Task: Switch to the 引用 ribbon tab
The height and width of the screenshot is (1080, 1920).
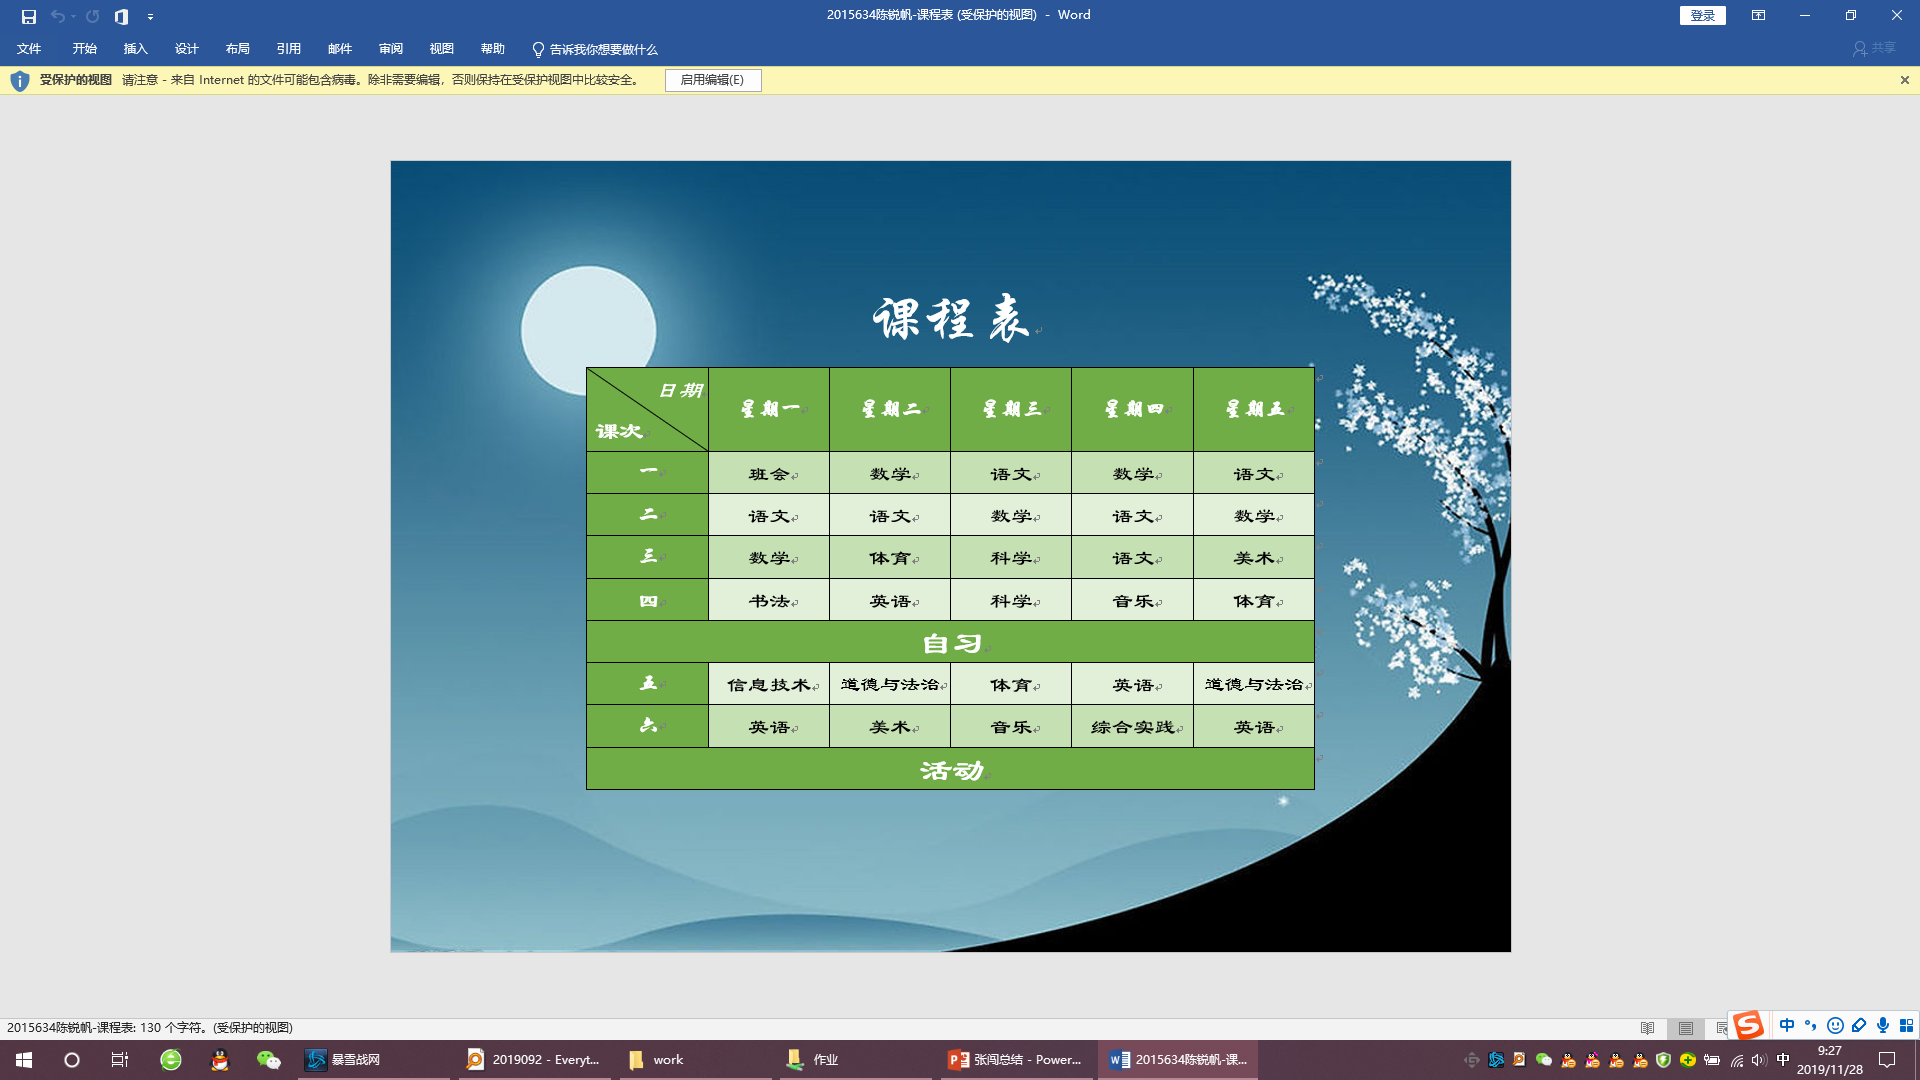Action: click(288, 49)
